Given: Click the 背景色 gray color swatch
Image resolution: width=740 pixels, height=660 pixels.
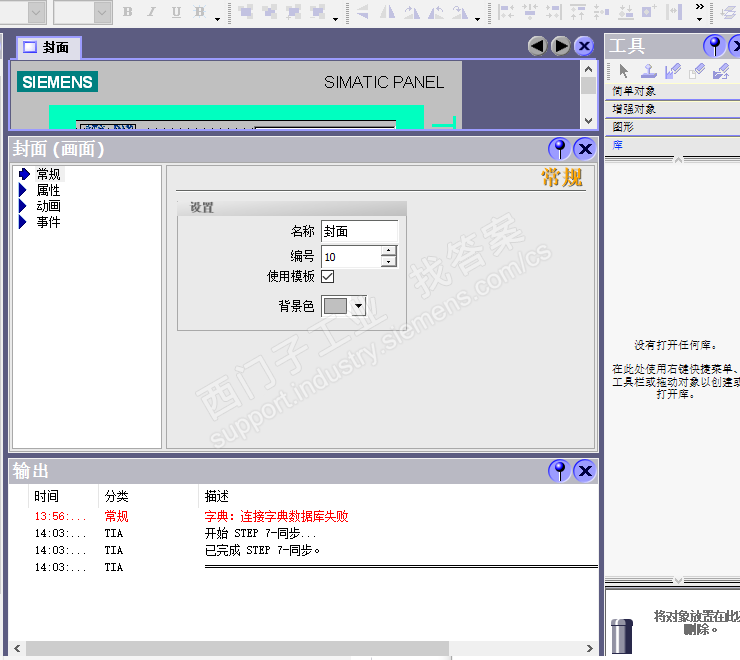Looking at the screenshot, I should pos(335,306).
